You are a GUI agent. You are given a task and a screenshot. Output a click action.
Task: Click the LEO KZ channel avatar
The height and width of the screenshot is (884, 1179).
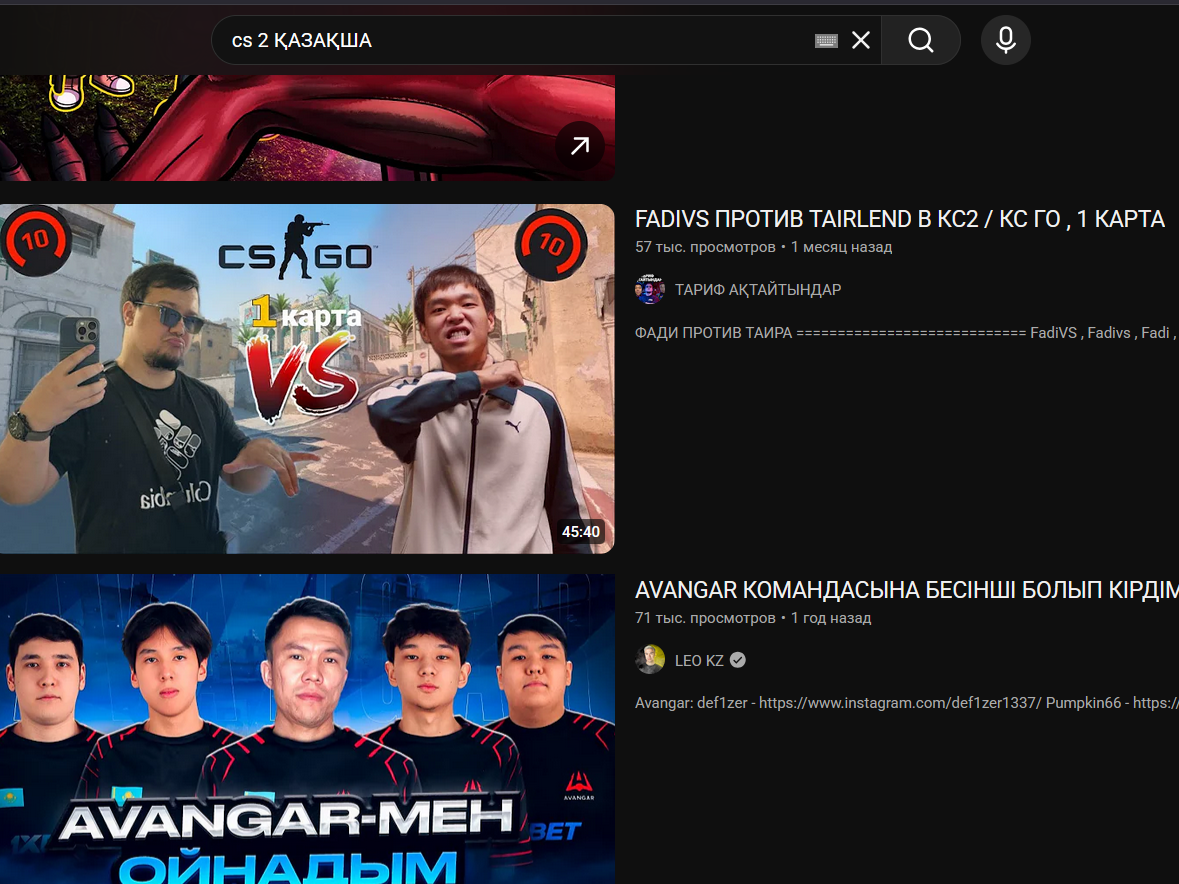(x=650, y=660)
